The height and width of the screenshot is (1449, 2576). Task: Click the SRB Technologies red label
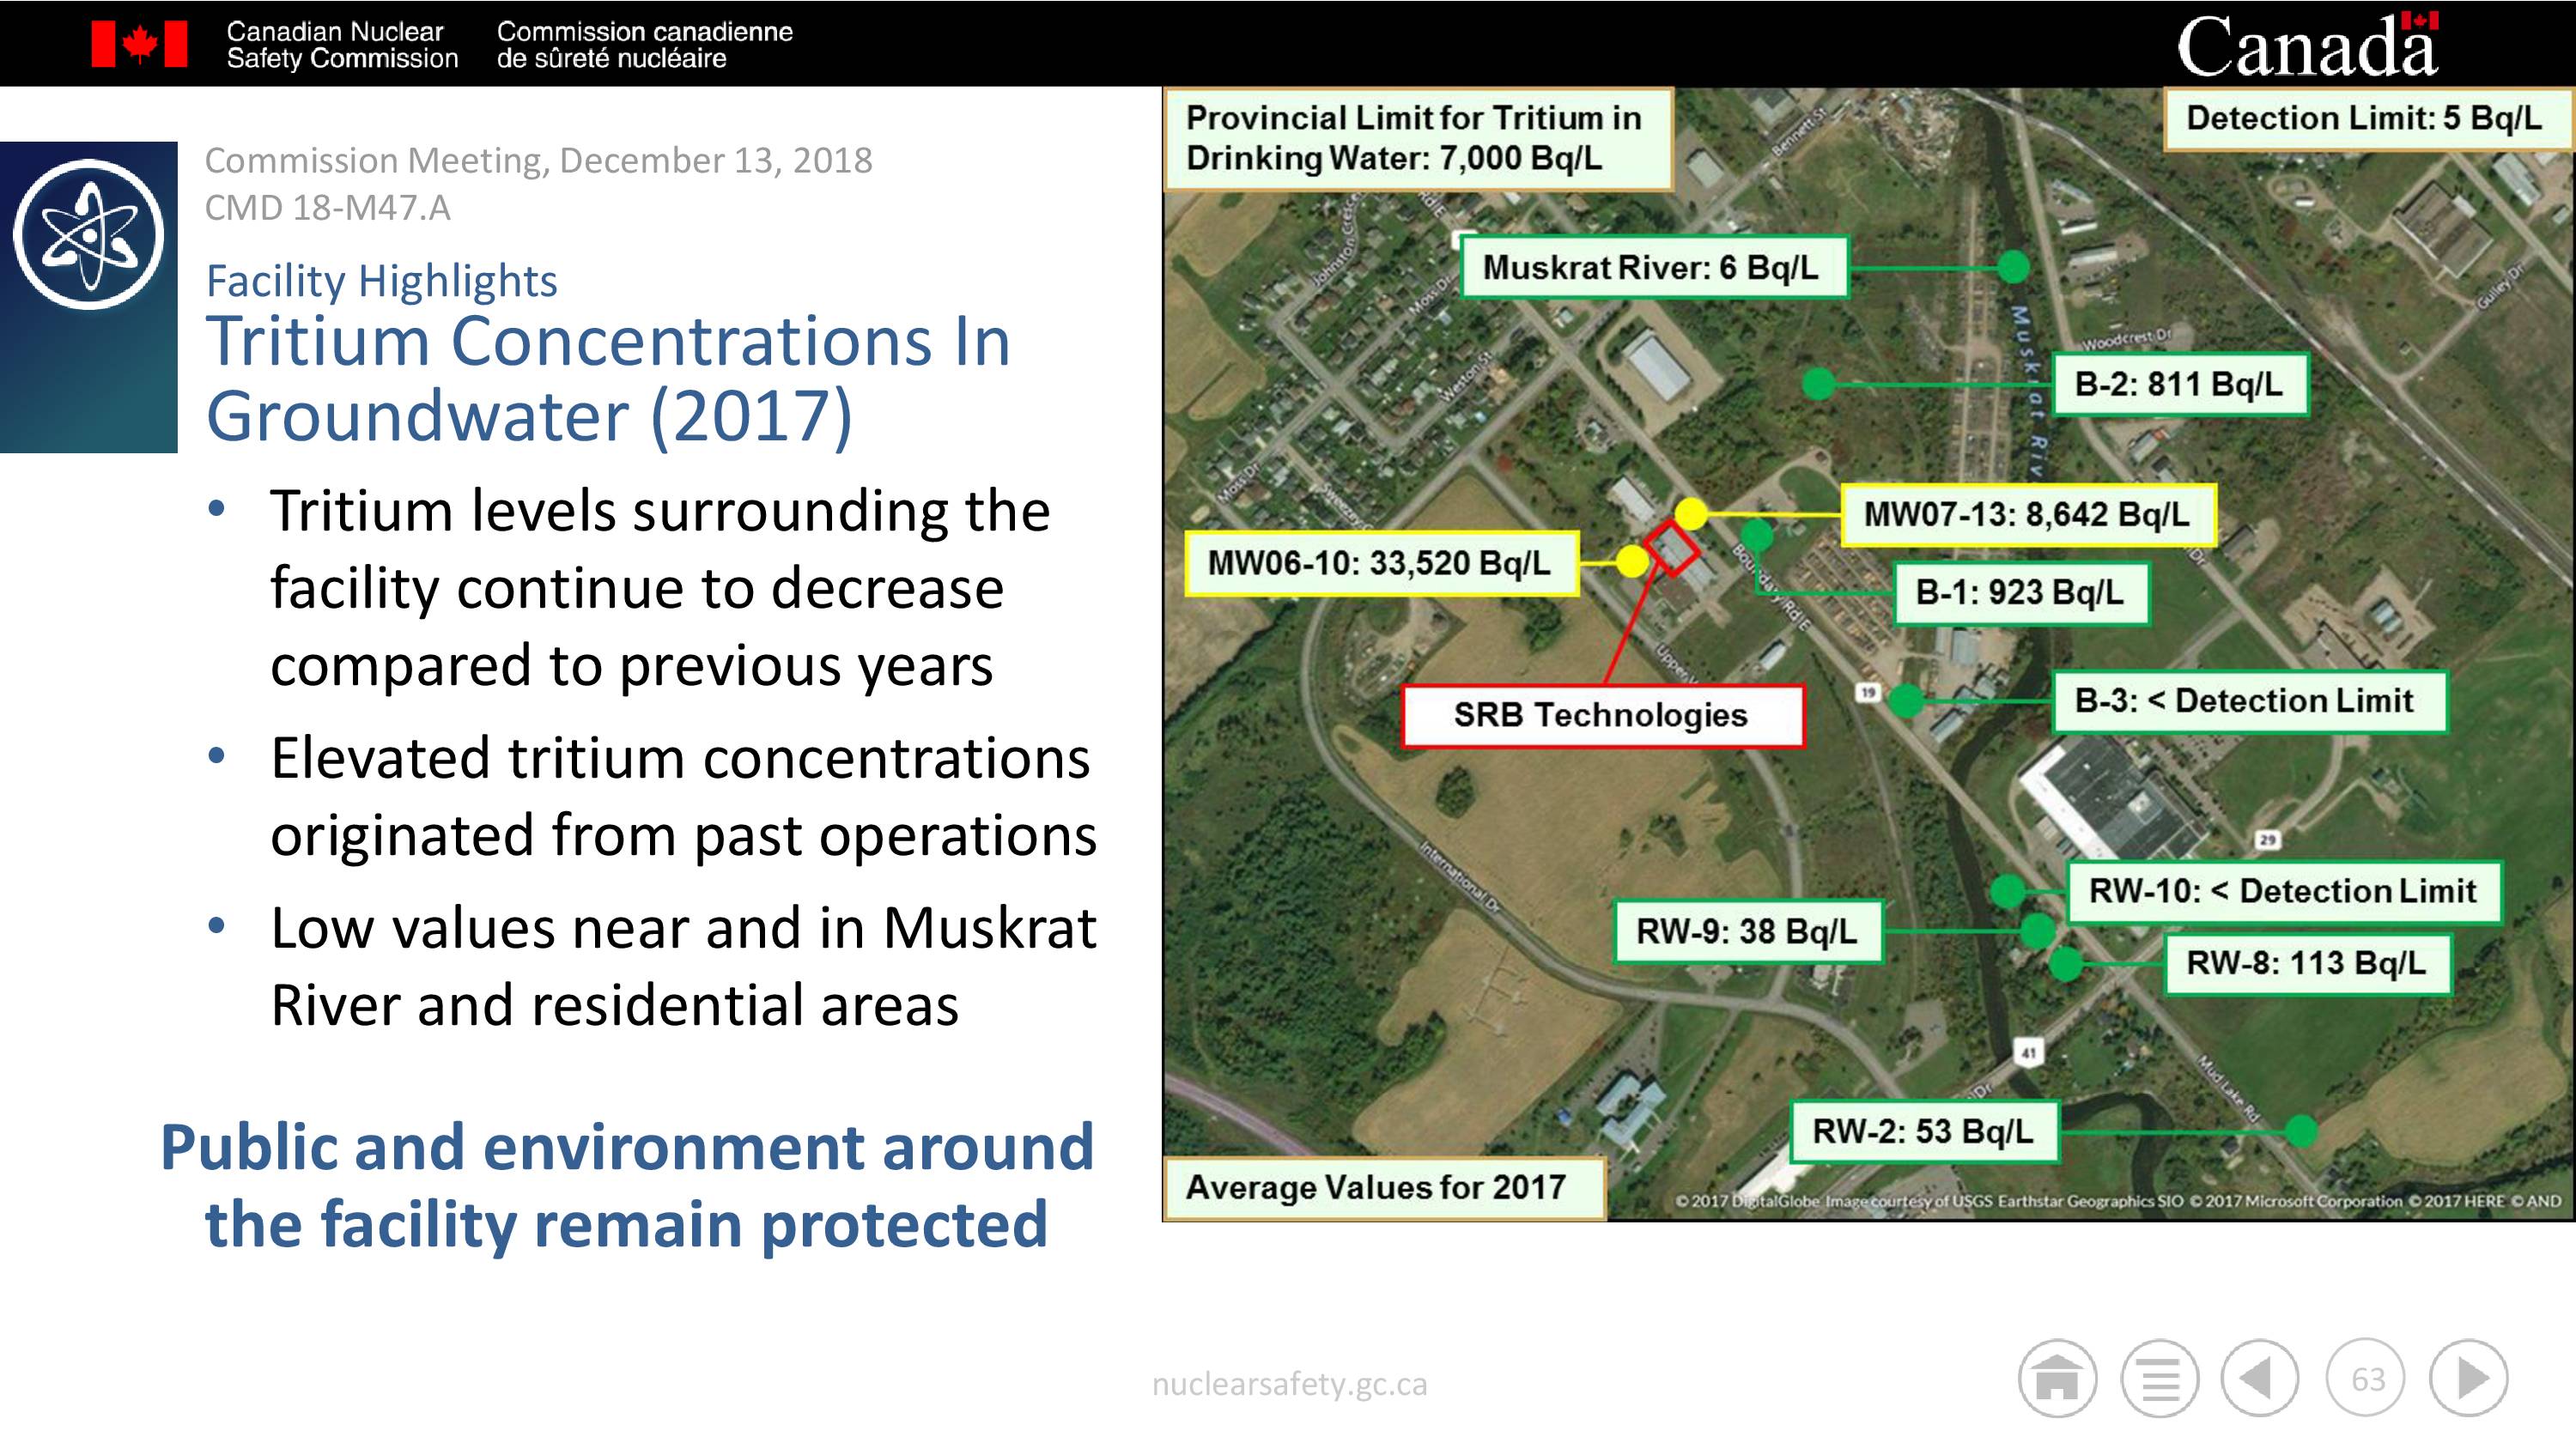(x=1602, y=715)
